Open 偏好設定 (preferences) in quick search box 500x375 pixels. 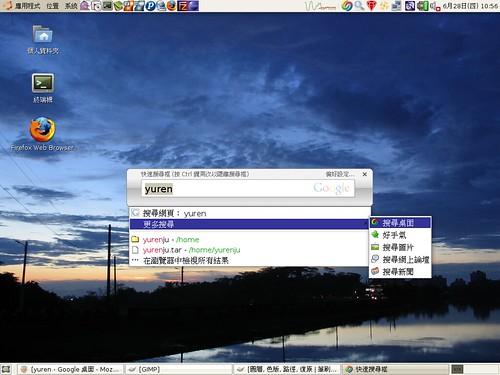340,174
